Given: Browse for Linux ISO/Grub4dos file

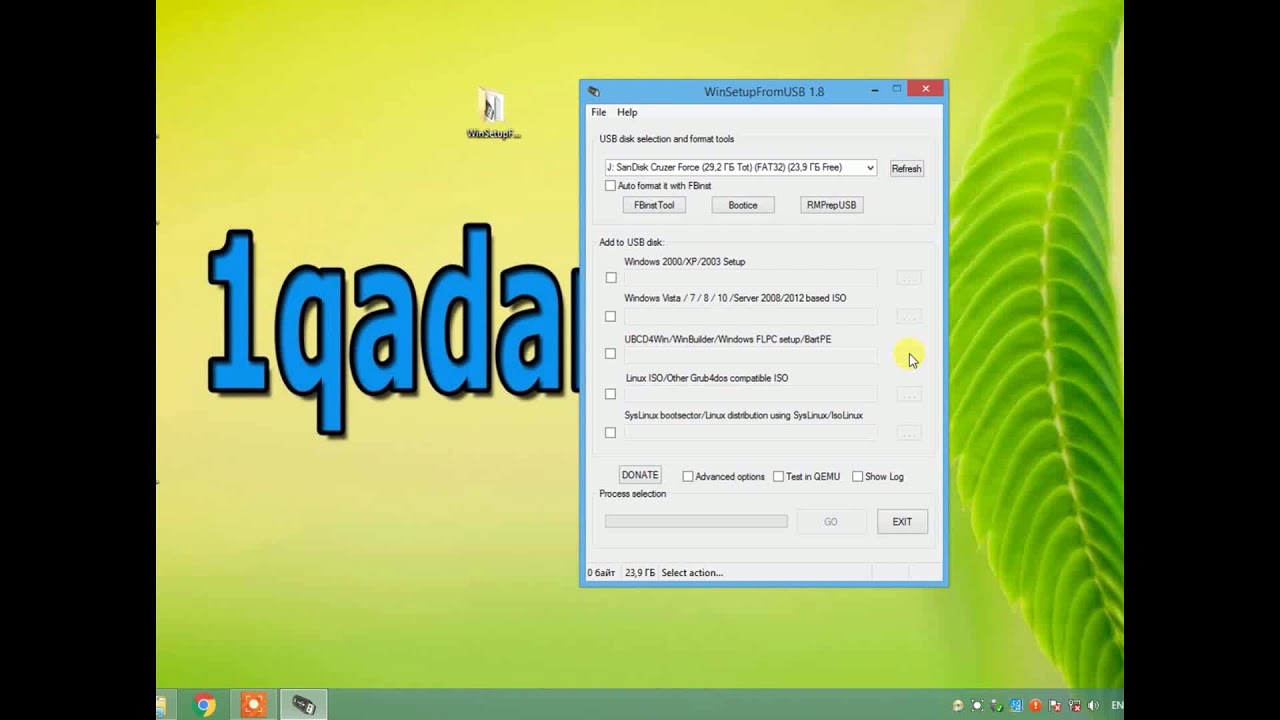Looking at the screenshot, I should [x=908, y=395].
